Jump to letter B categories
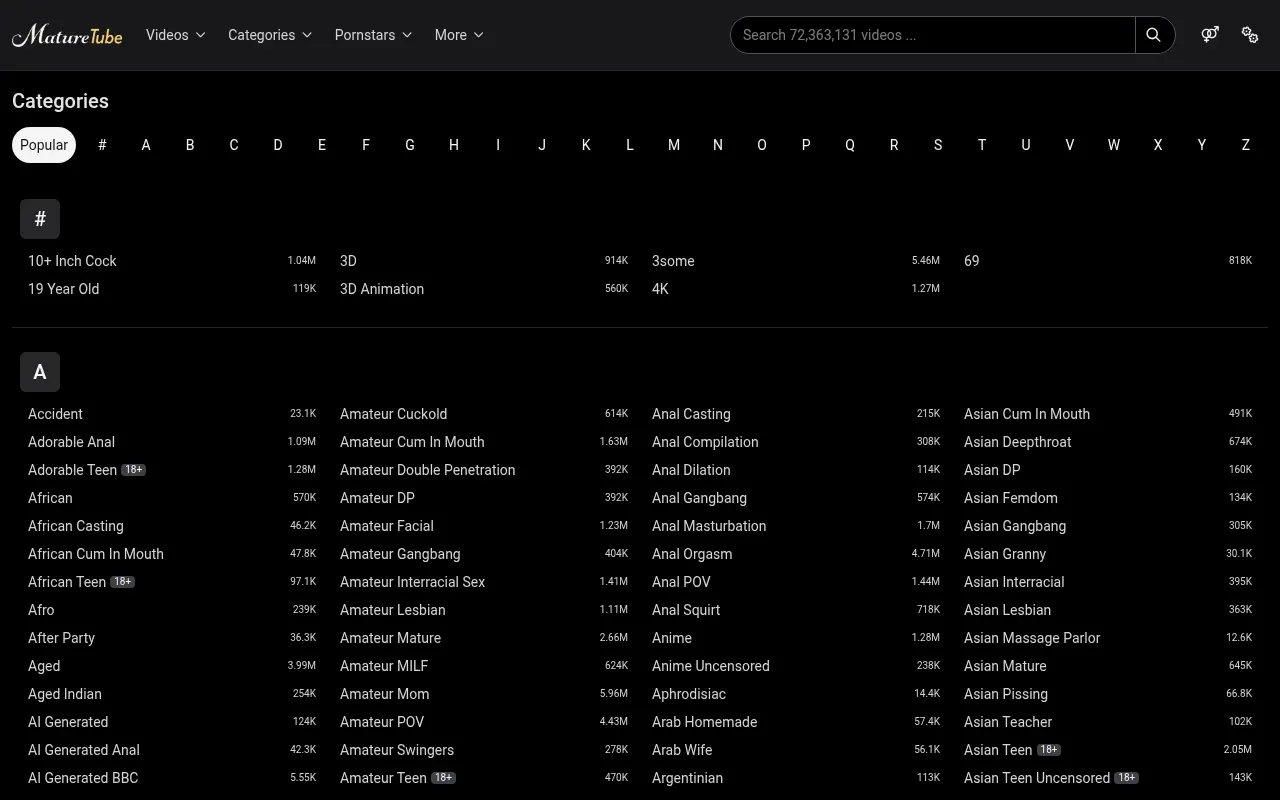Screen dimensions: 1280x800 [x=190, y=145]
